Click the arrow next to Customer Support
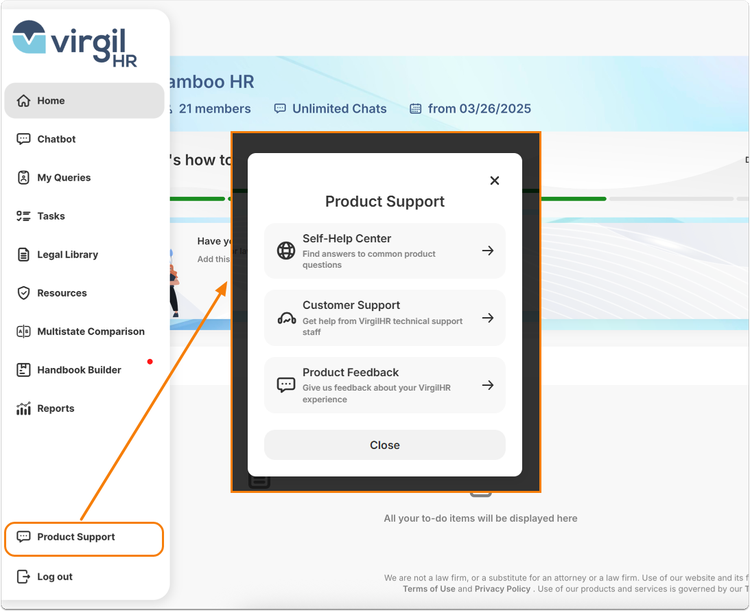Image resolution: width=750 pixels, height=611 pixels. coord(488,318)
